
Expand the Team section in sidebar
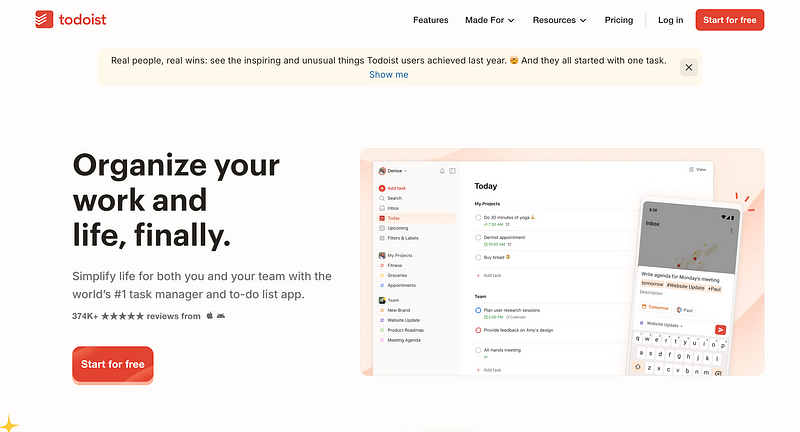389,300
